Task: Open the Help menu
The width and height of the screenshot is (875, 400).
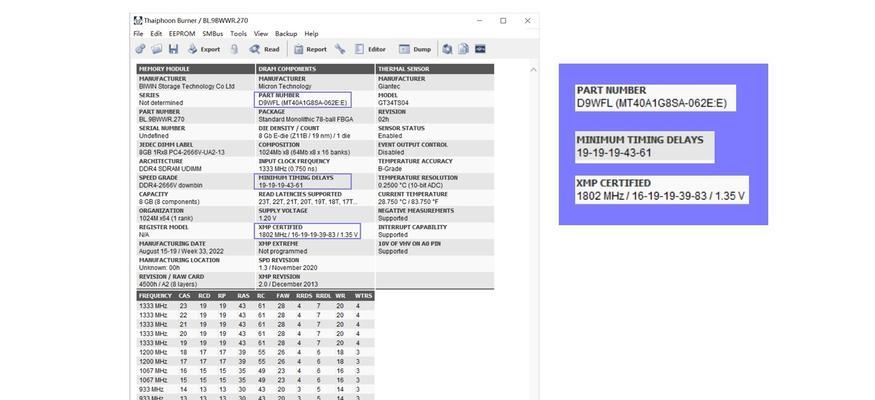Action: pyautogui.click(x=311, y=34)
